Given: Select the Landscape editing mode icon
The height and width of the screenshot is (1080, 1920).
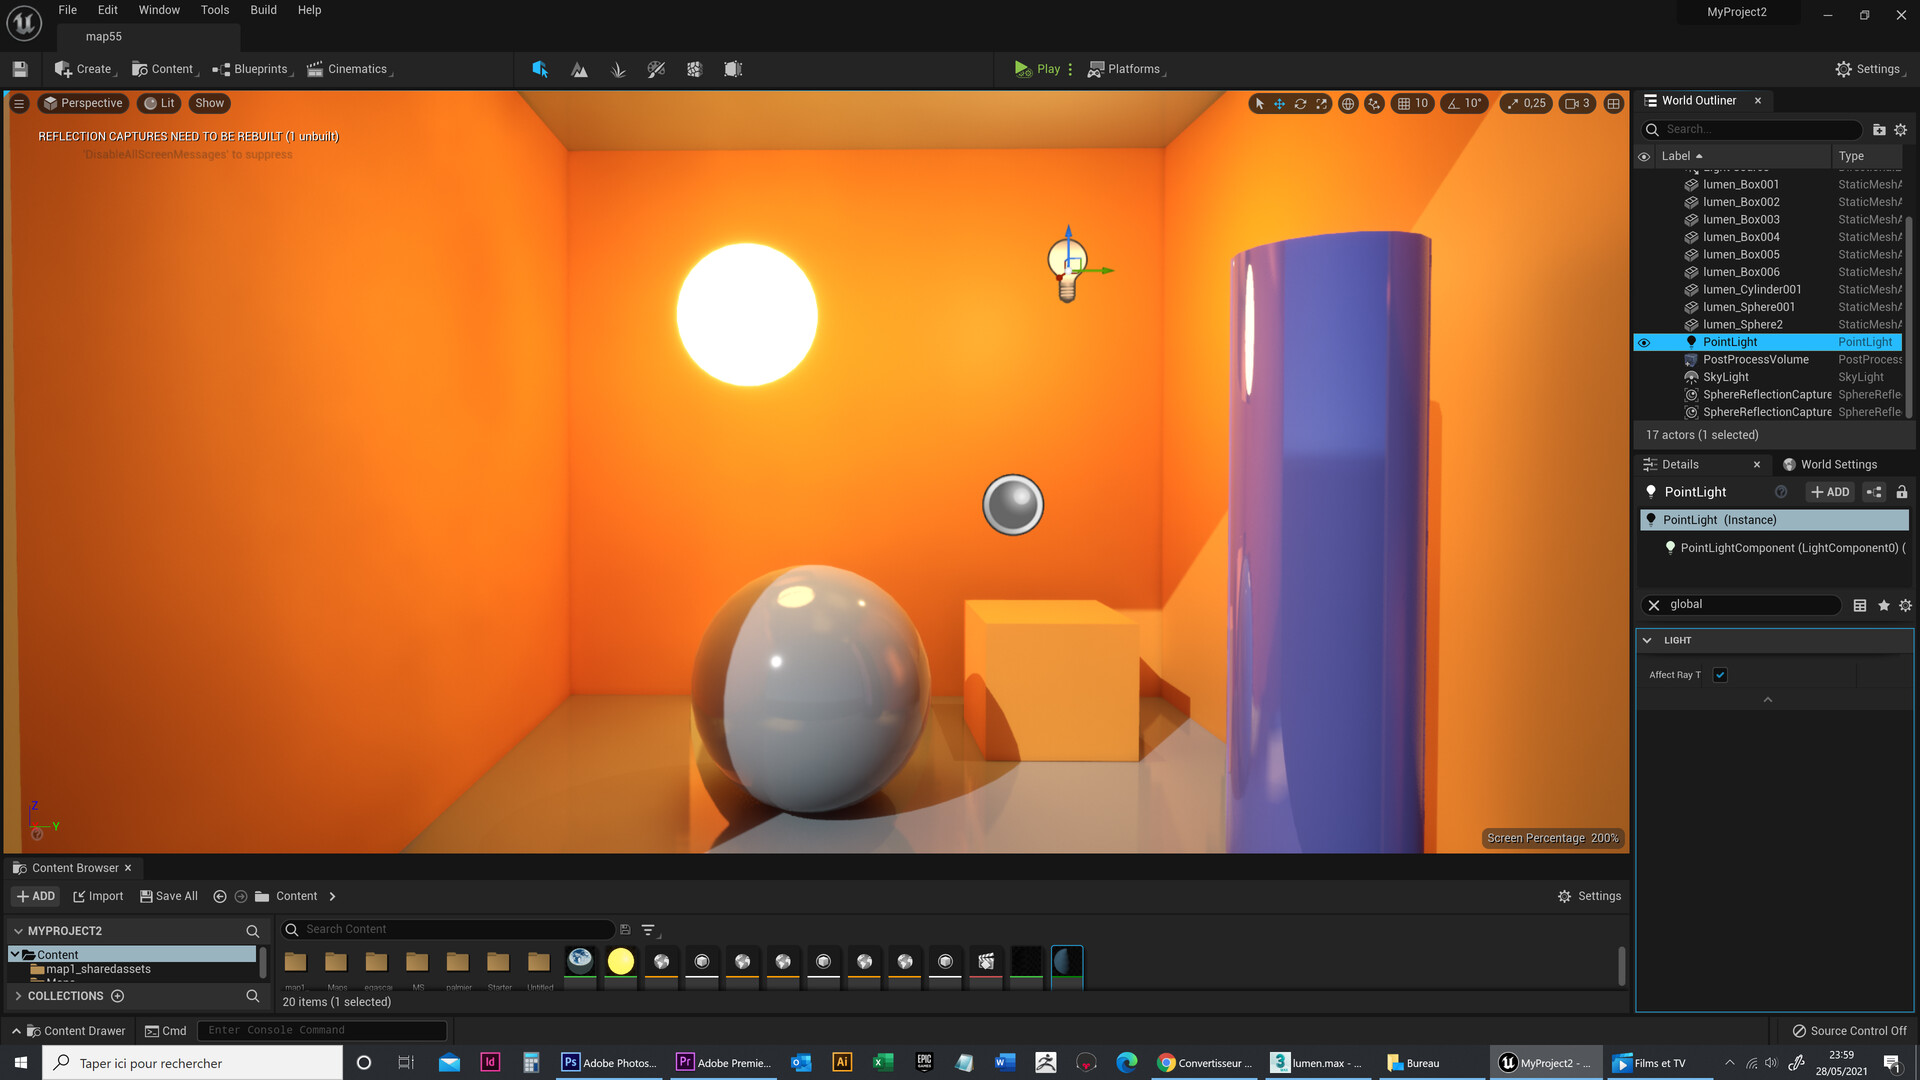Looking at the screenshot, I should coord(579,69).
